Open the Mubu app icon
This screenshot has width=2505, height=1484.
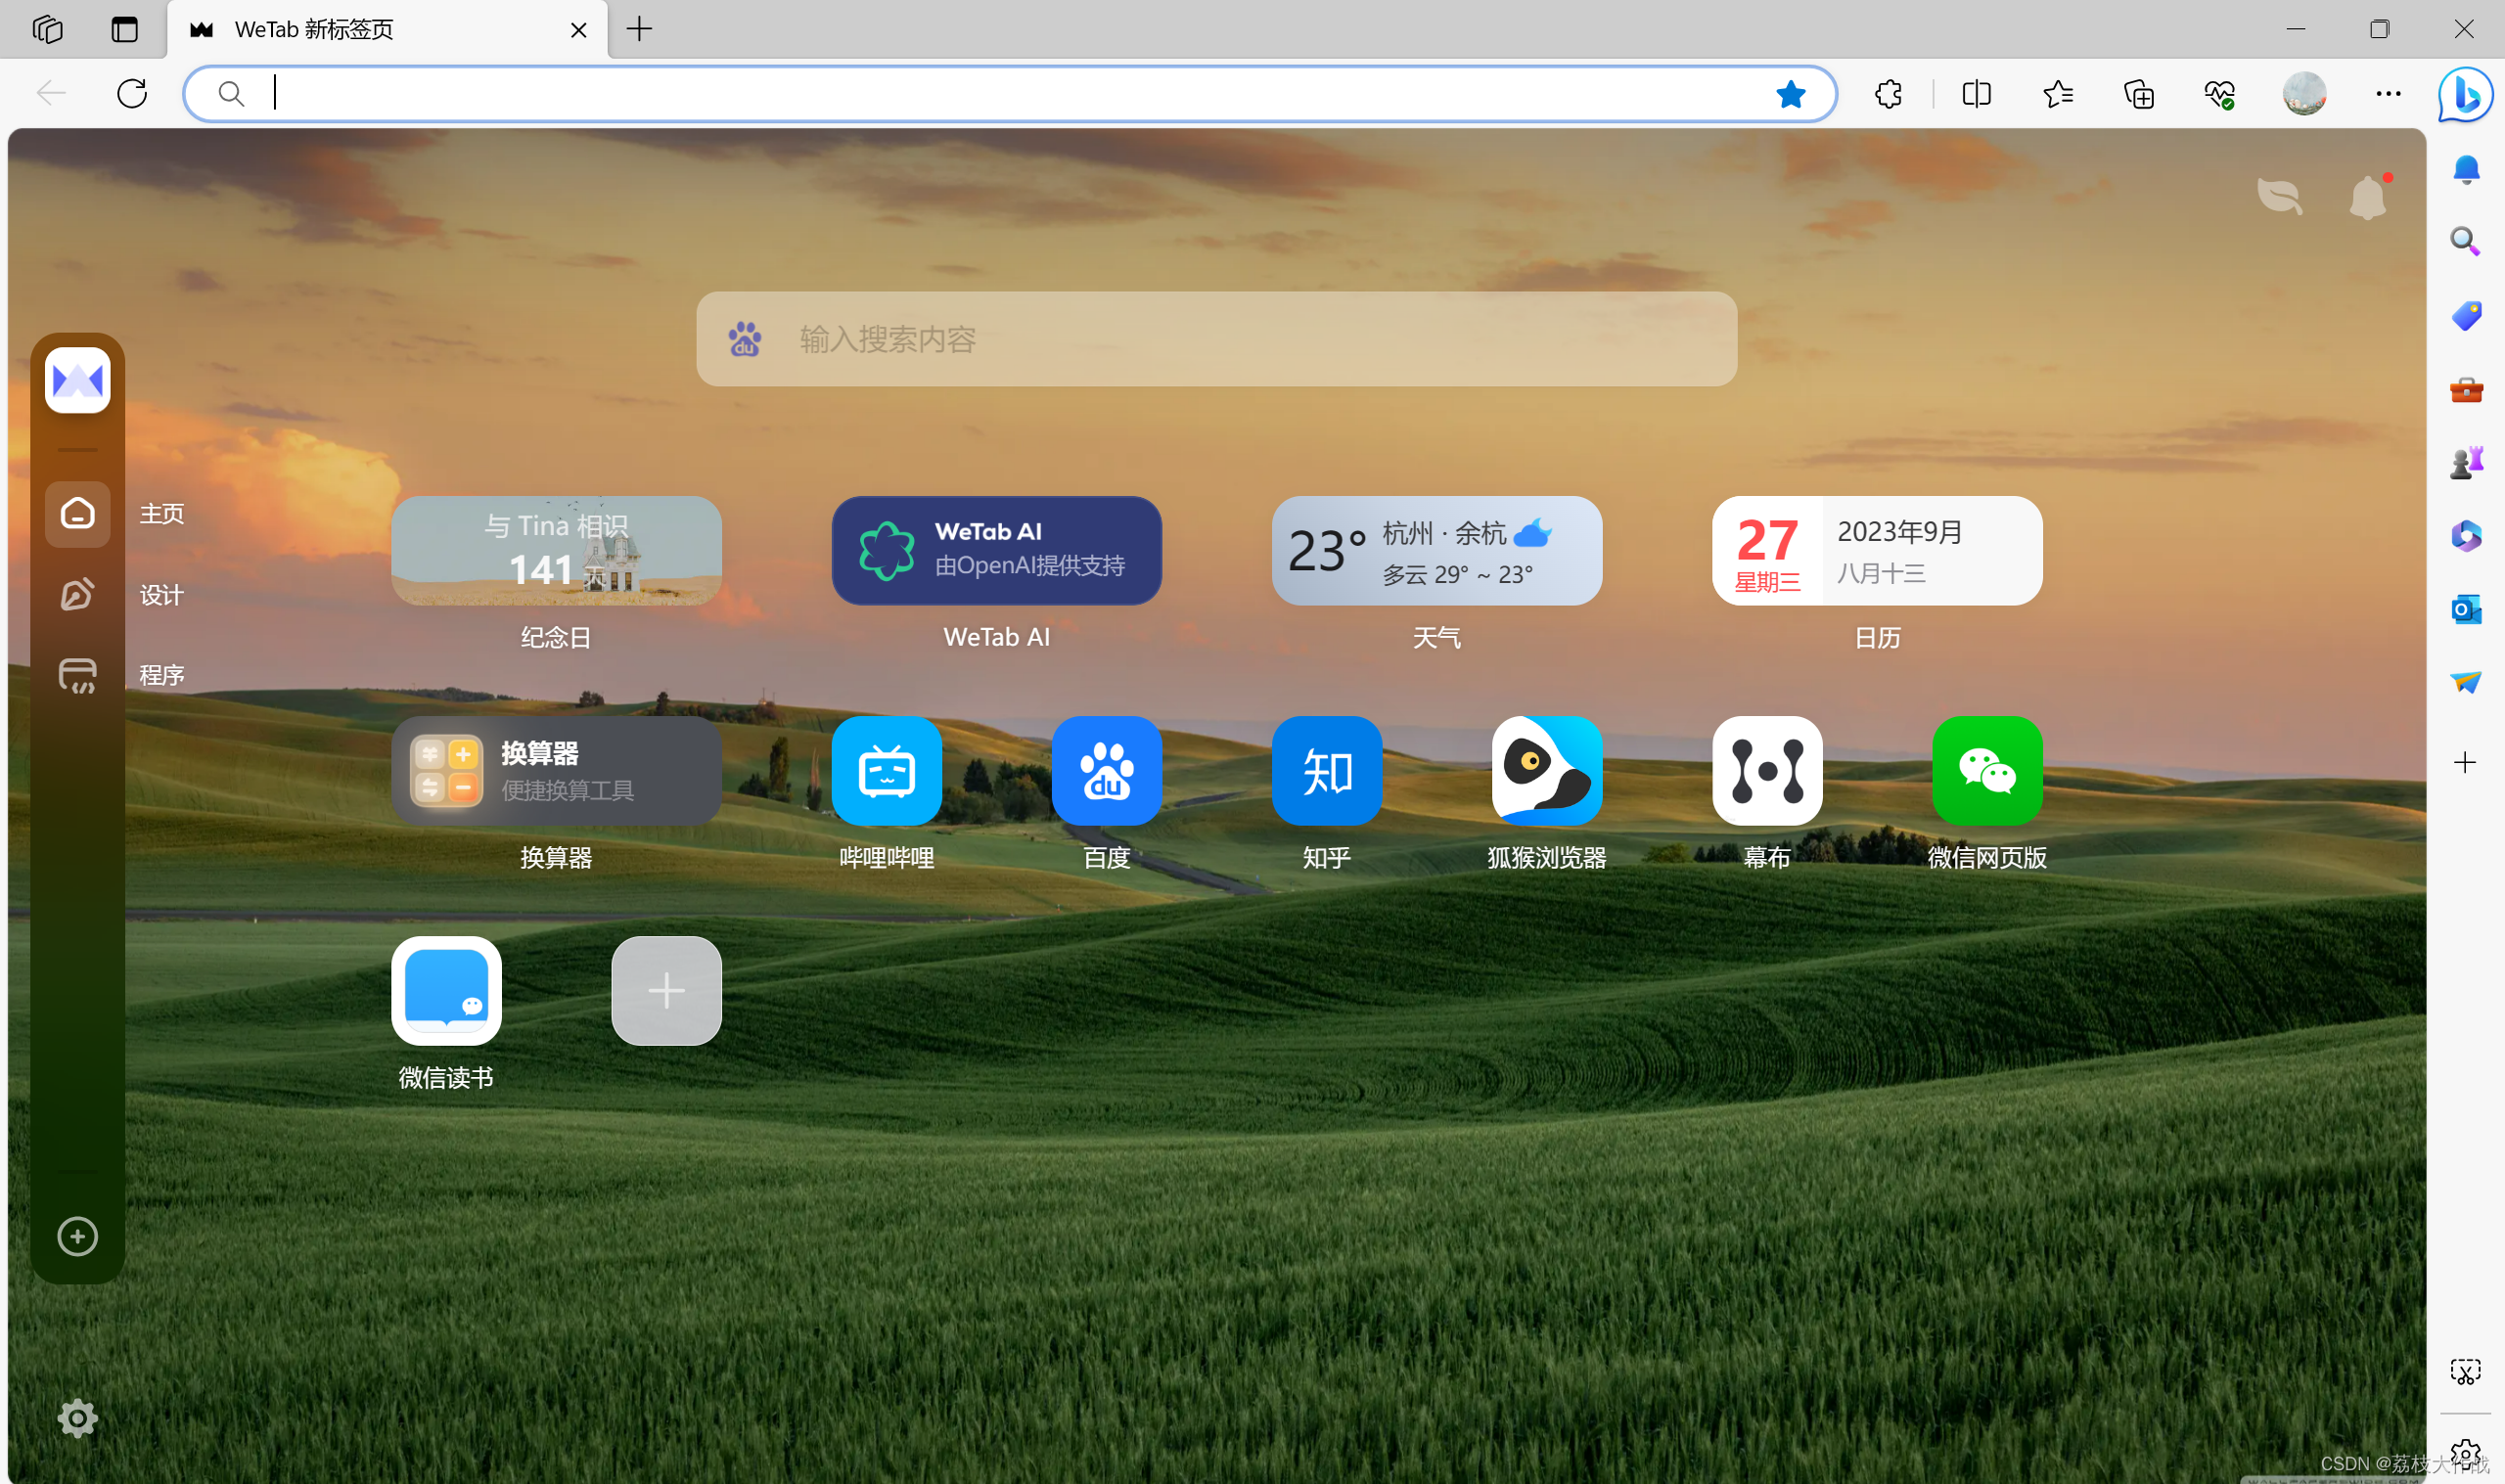click(x=1766, y=770)
